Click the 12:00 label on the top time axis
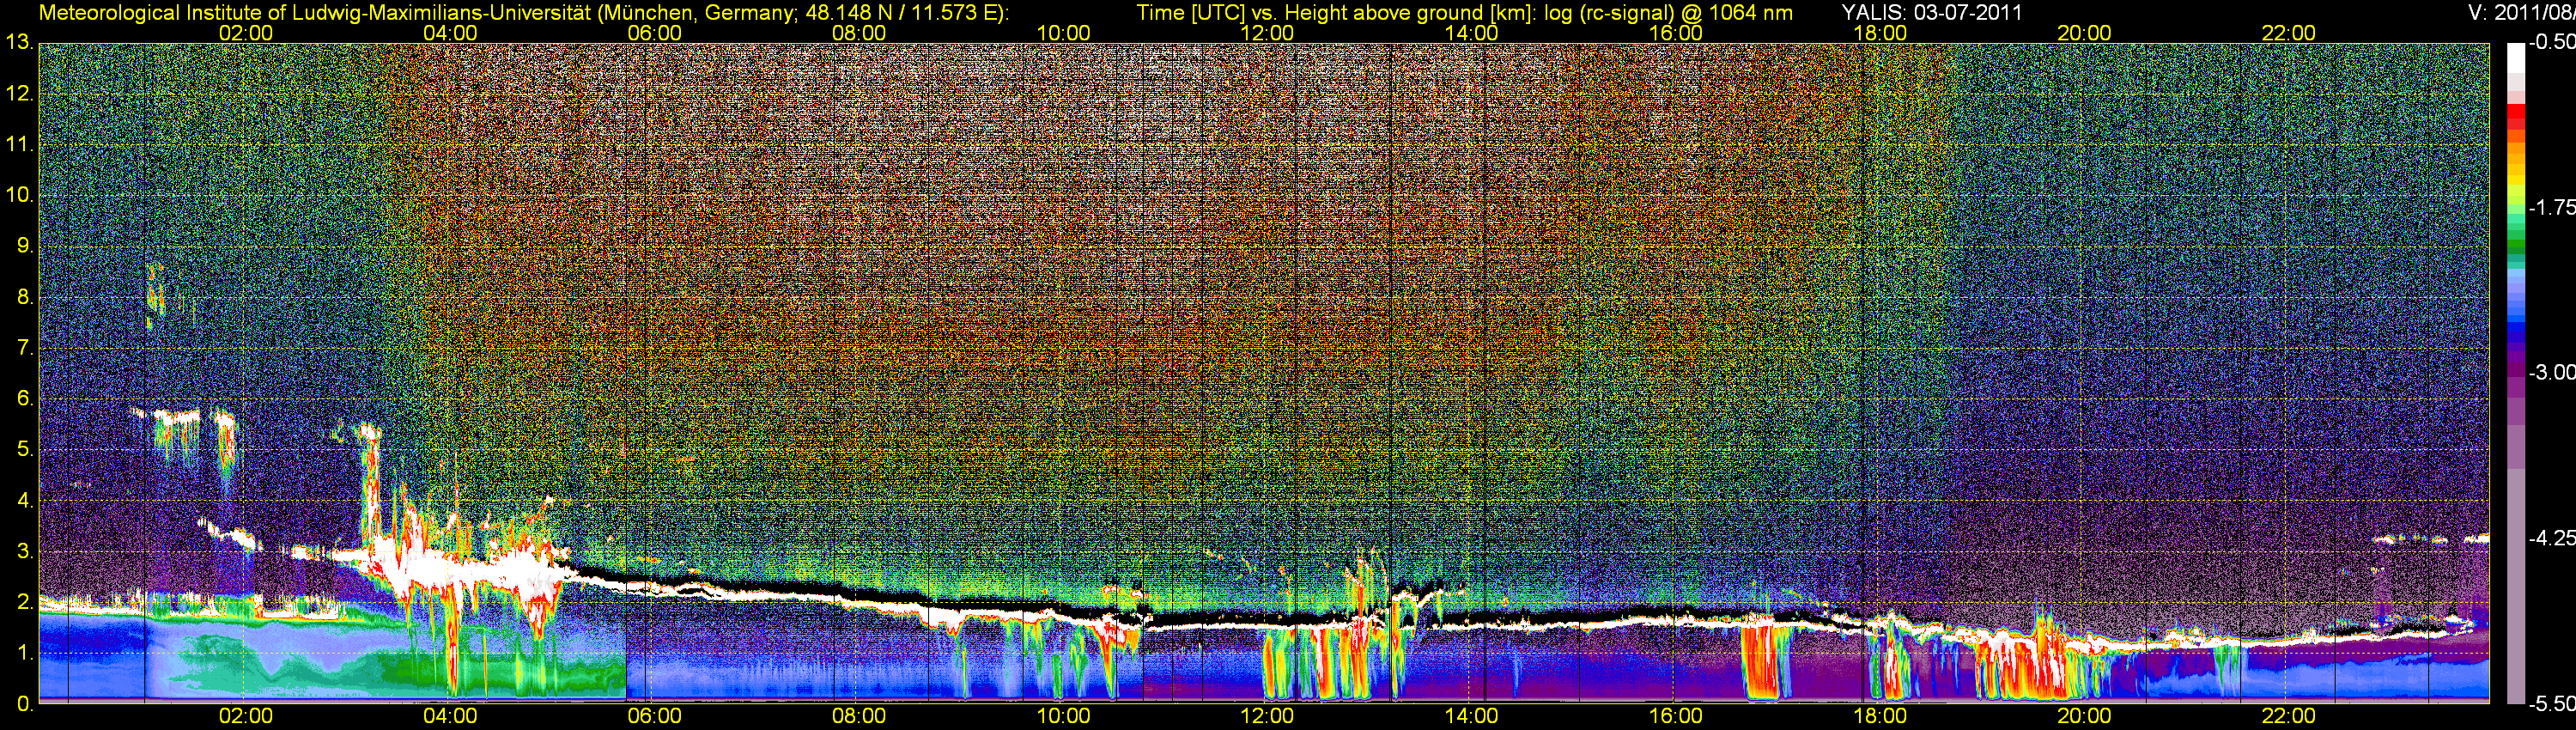The width and height of the screenshot is (2576, 730). pyautogui.click(x=1266, y=33)
